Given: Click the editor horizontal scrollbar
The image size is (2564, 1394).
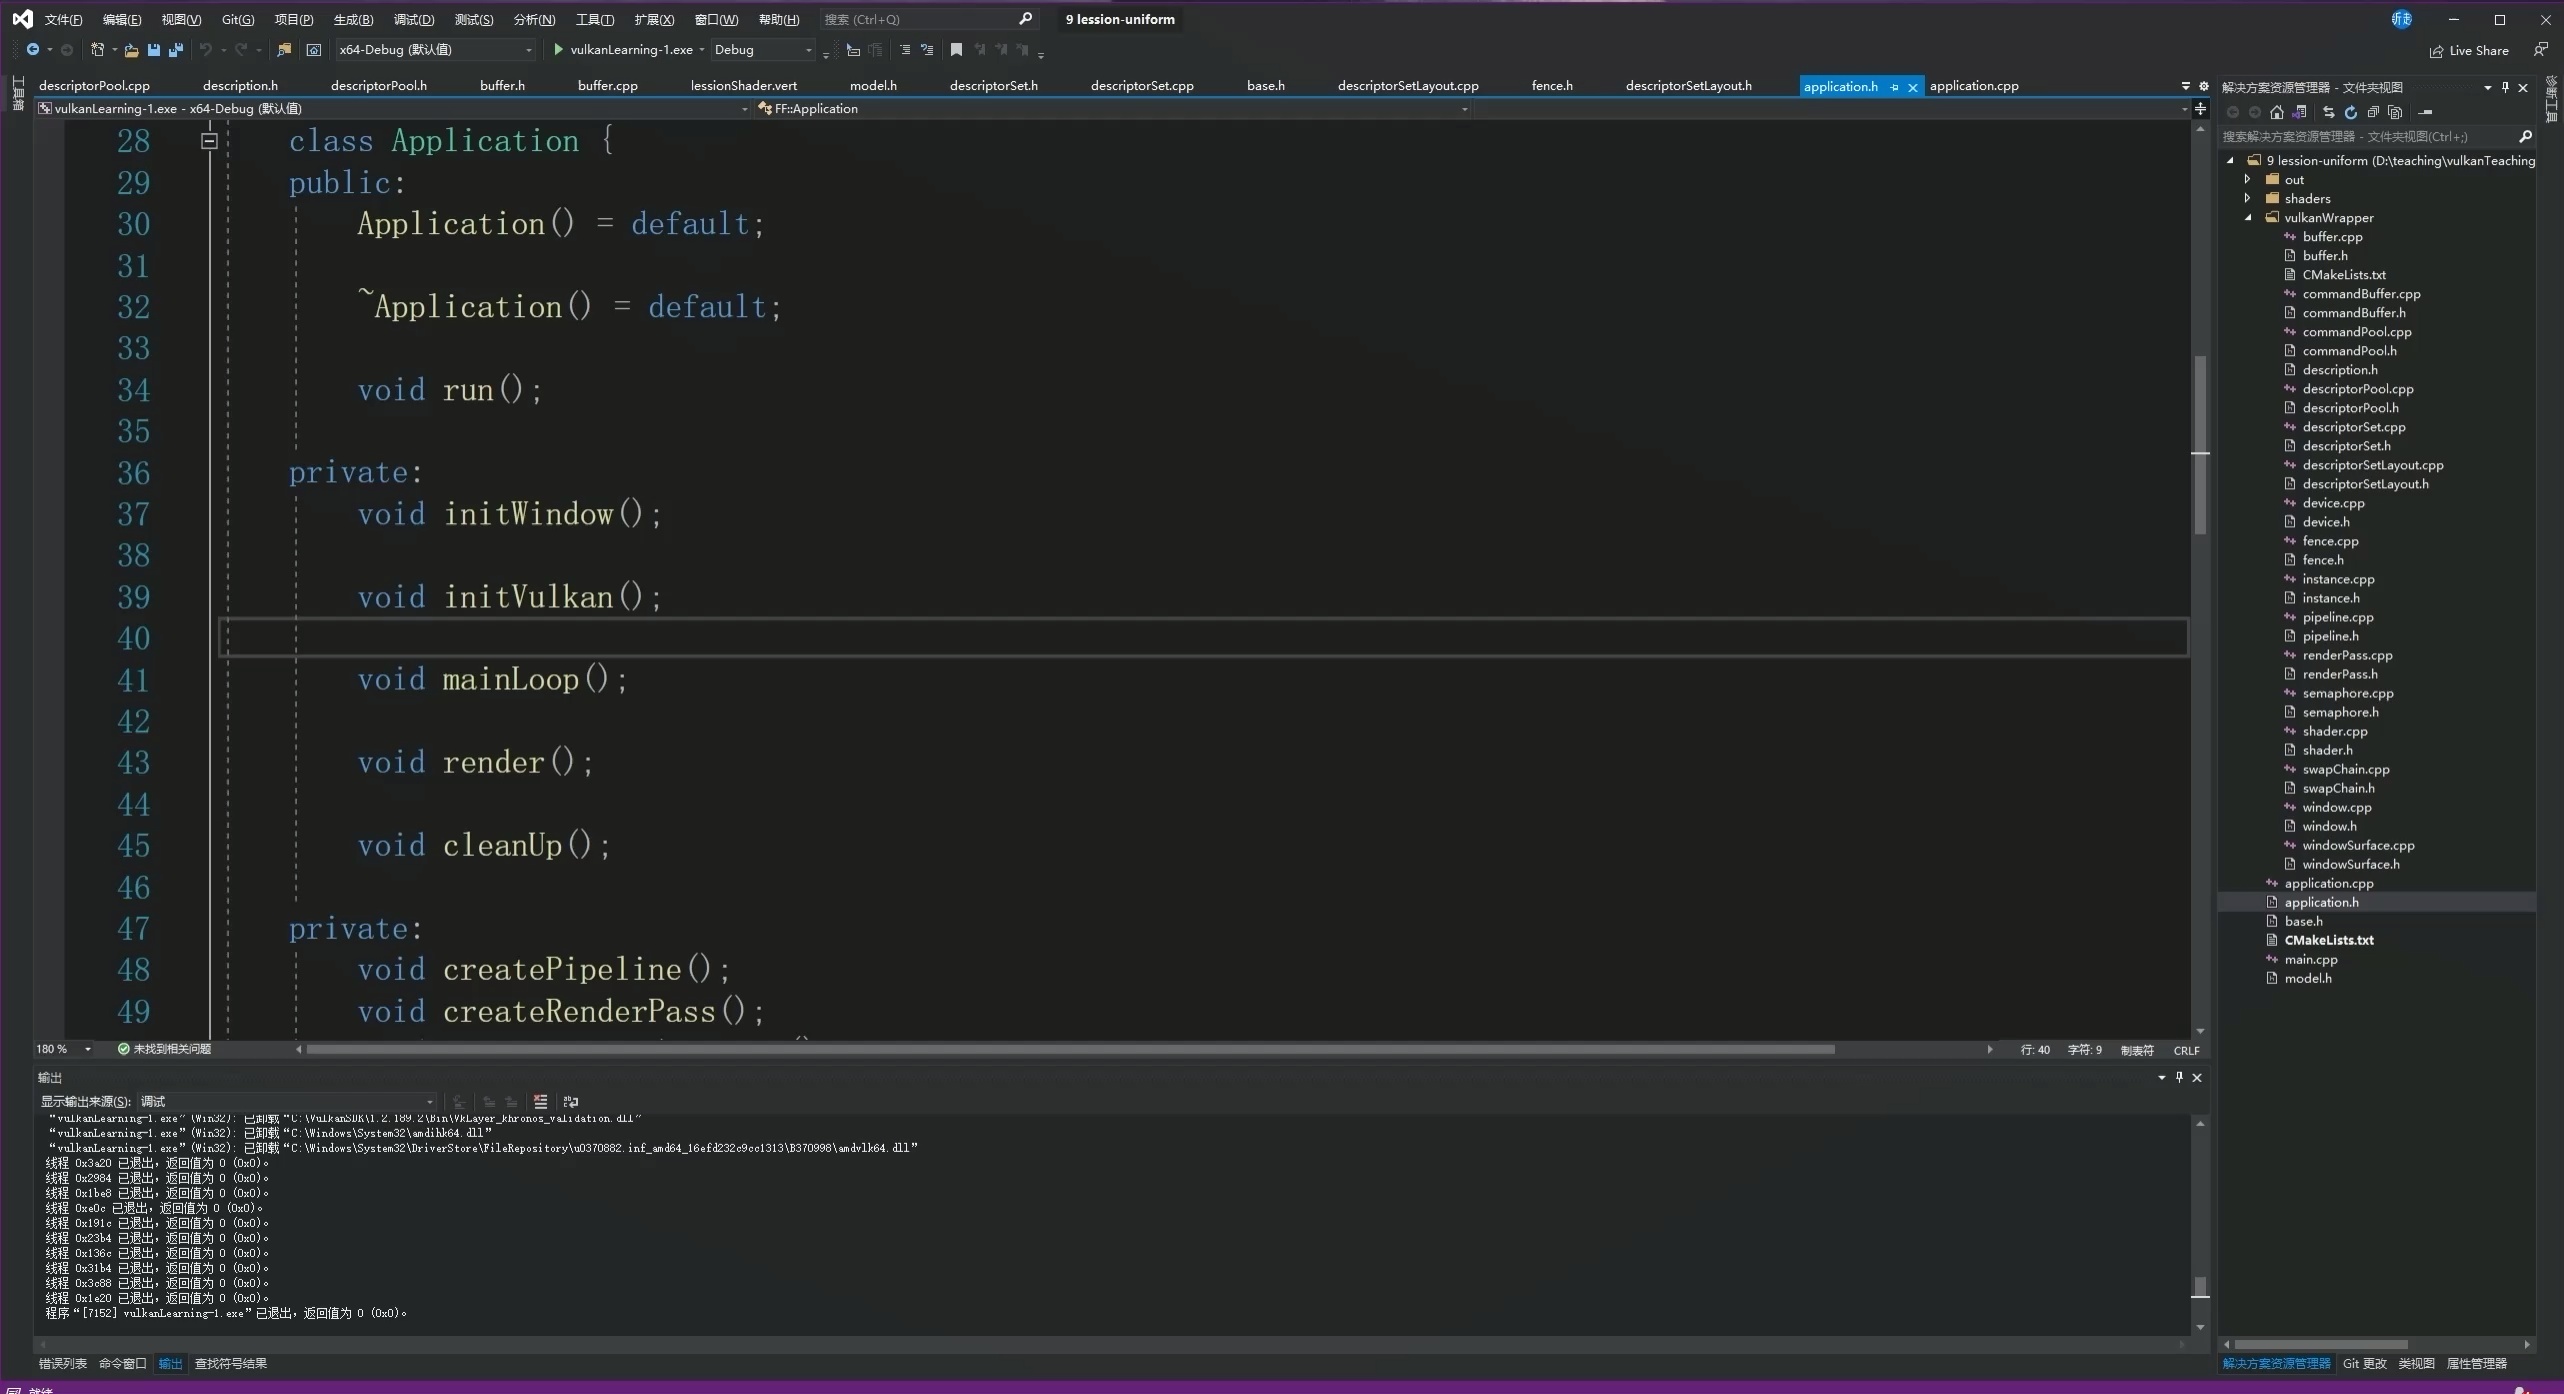Looking at the screenshot, I should (x=1070, y=1049).
